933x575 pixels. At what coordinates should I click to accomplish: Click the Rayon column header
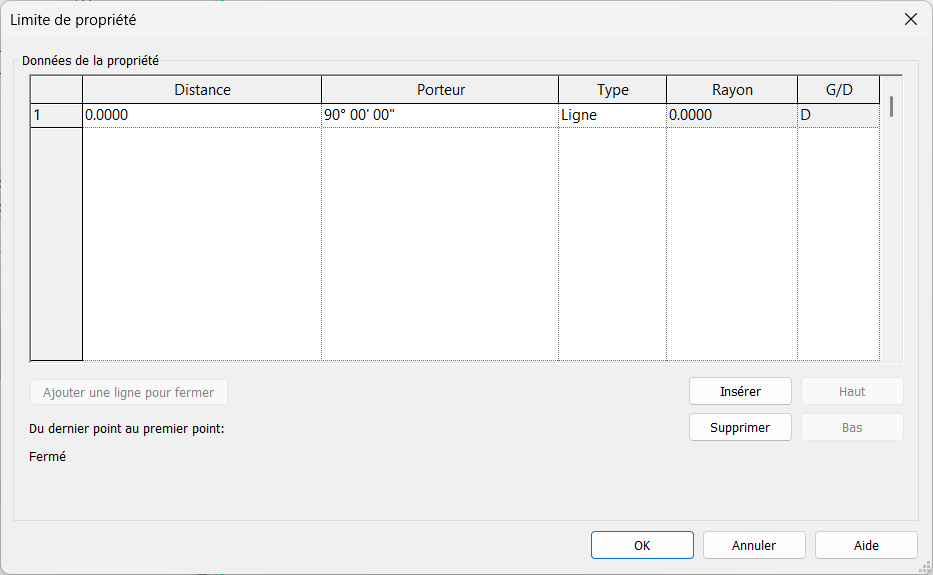pos(732,90)
